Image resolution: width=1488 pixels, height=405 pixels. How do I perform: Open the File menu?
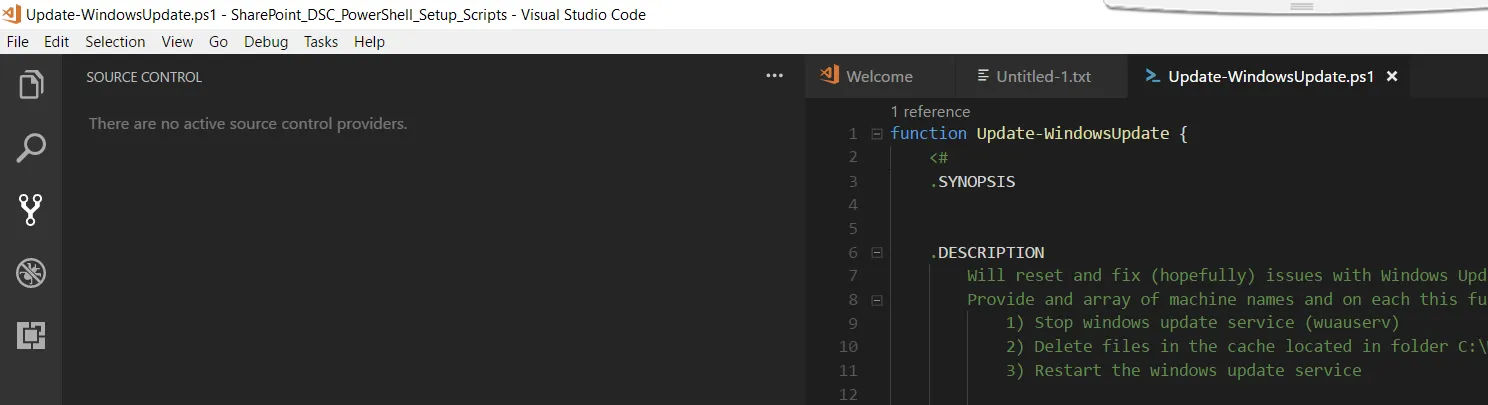(x=18, y=42)
